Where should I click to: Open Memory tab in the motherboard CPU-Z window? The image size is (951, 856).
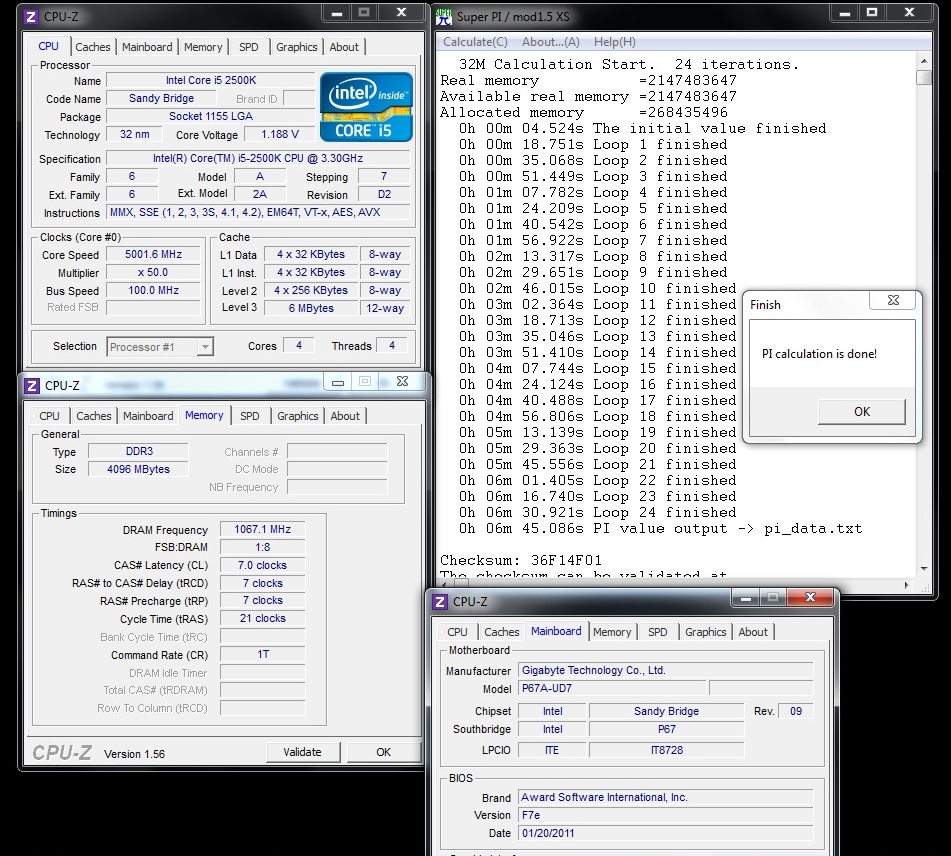[612, 632]
